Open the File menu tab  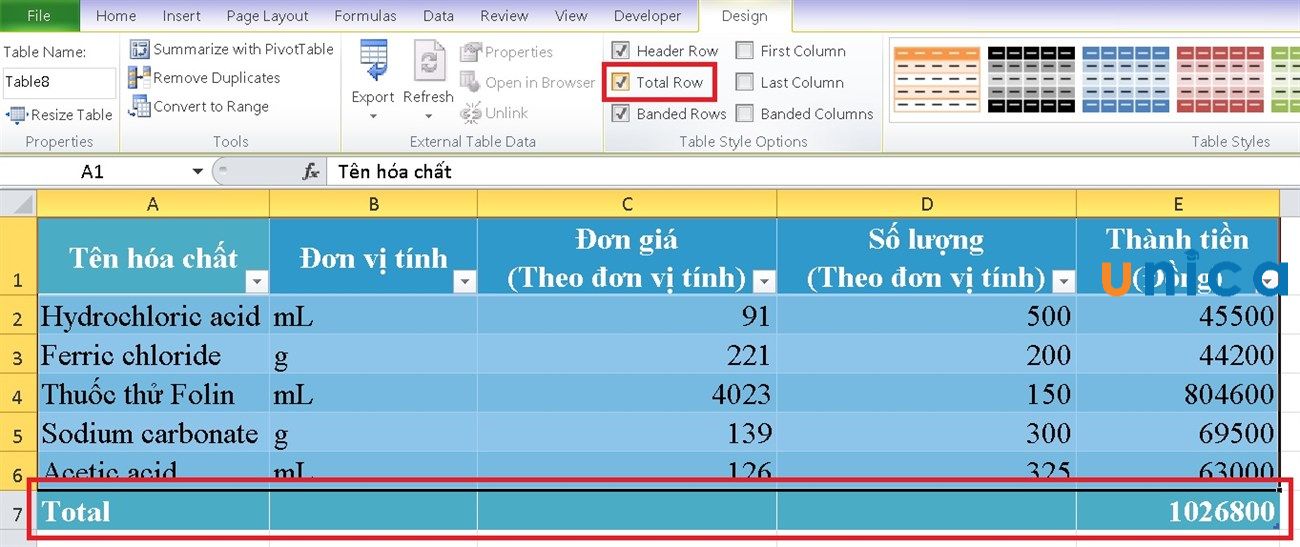(39, 16)
